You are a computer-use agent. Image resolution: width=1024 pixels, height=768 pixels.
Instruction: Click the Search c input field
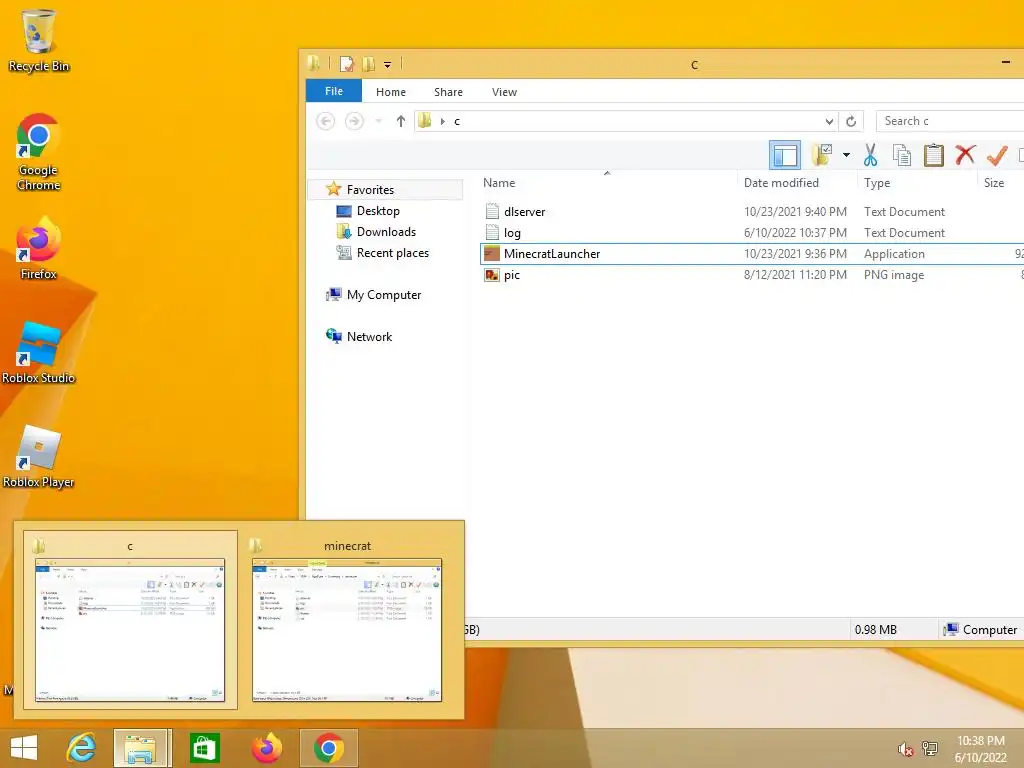pyautogui.click(x=950, y=121)
